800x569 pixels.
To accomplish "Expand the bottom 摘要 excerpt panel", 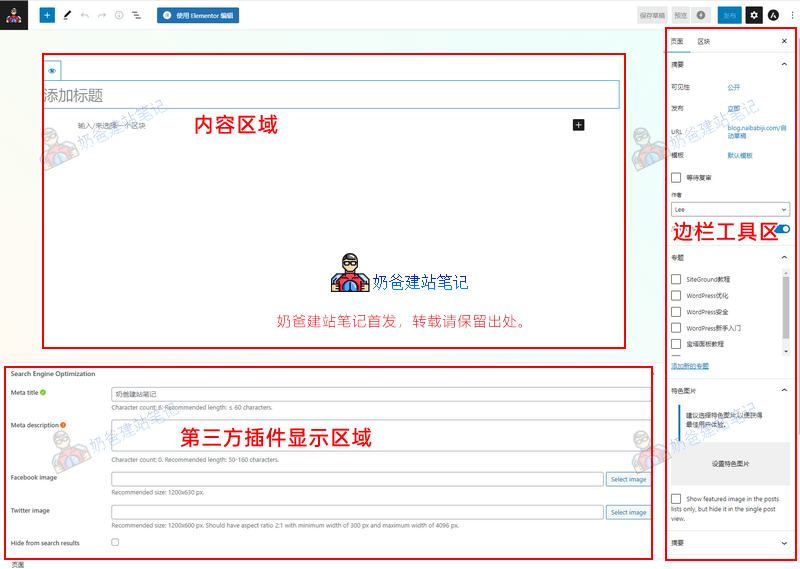I will pos(784,543).
